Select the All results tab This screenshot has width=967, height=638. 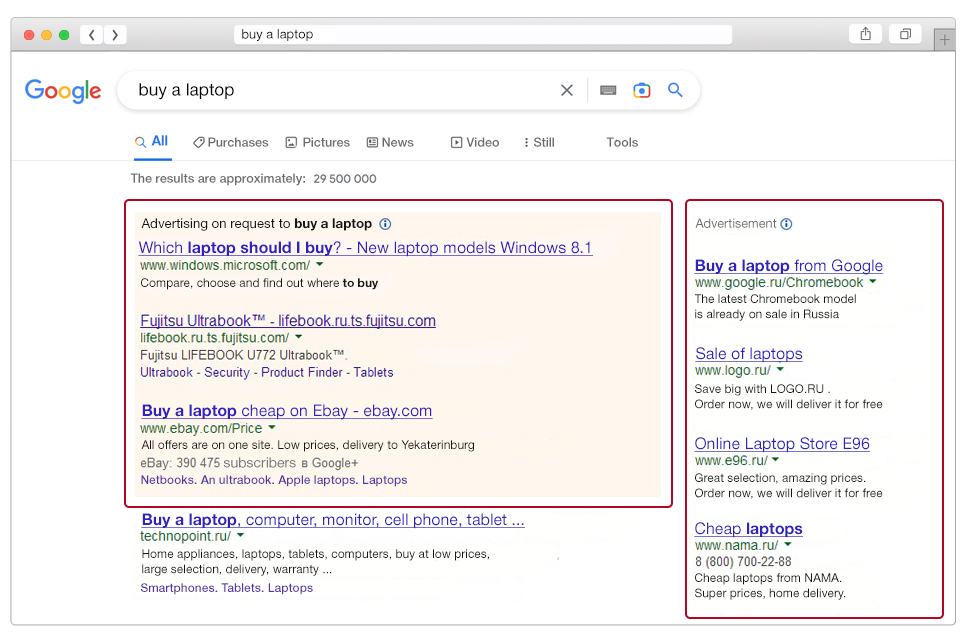click(x=152, y=142)
